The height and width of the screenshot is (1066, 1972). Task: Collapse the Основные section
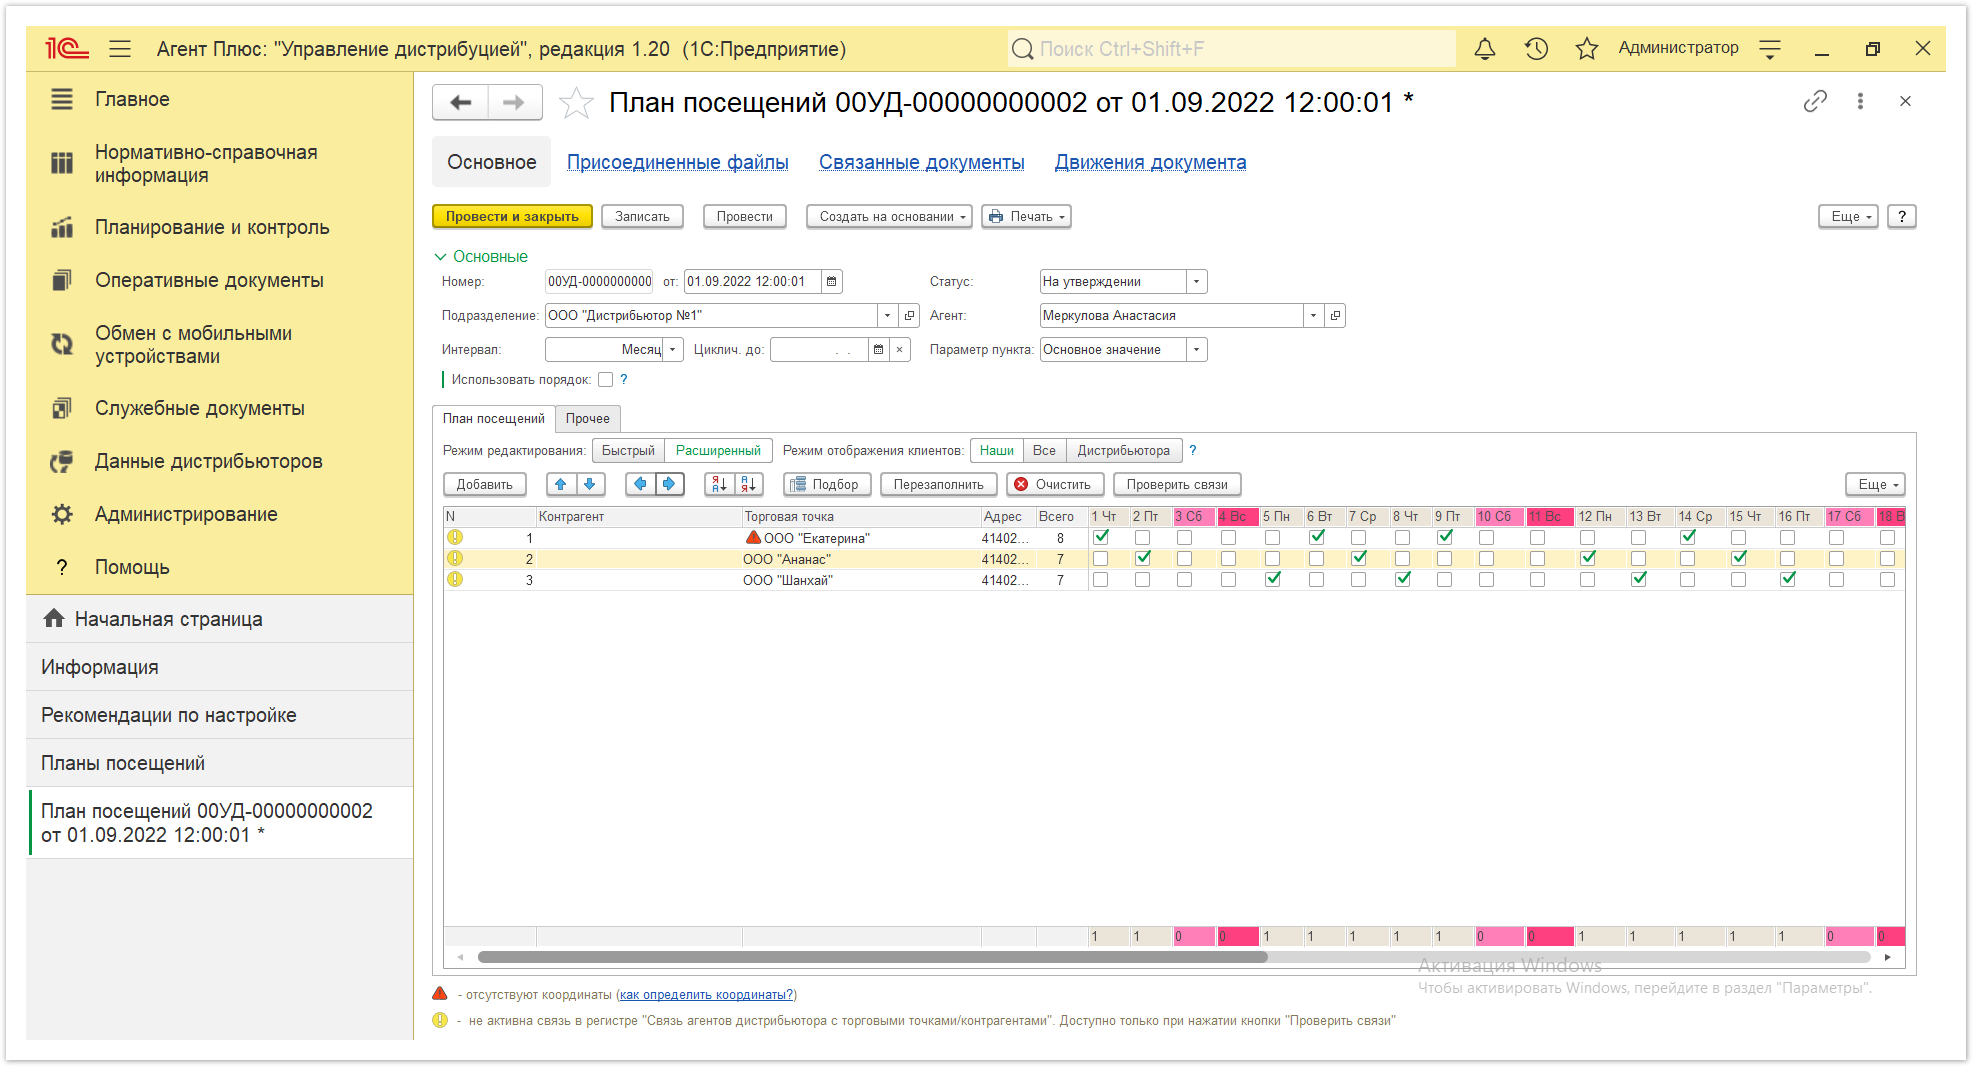[481, 257]
